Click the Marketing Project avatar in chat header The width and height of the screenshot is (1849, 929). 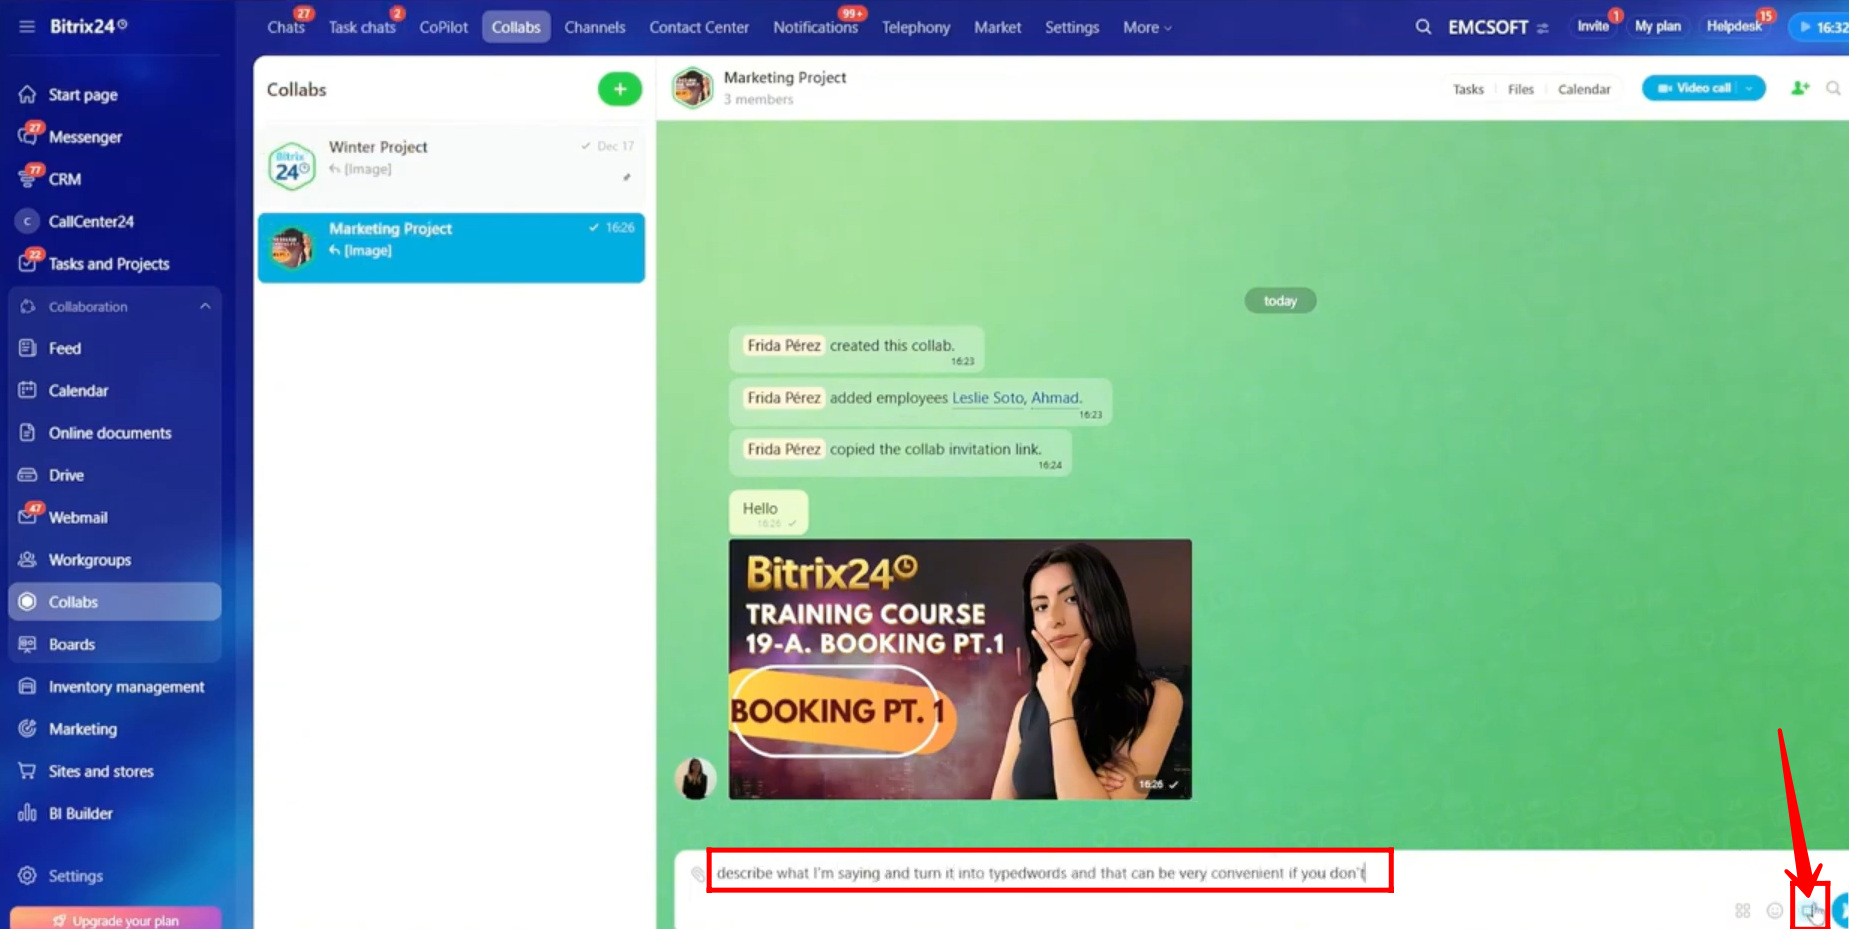692,88
